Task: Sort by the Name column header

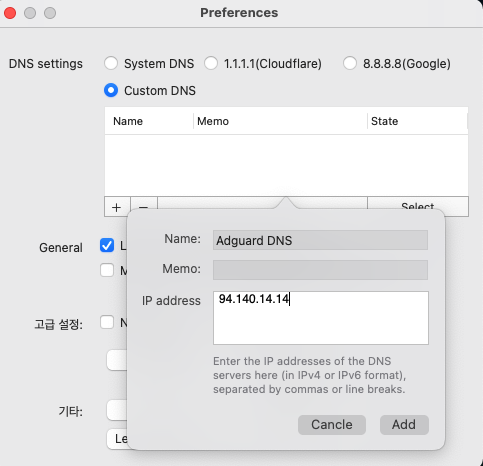Action: 149,121
